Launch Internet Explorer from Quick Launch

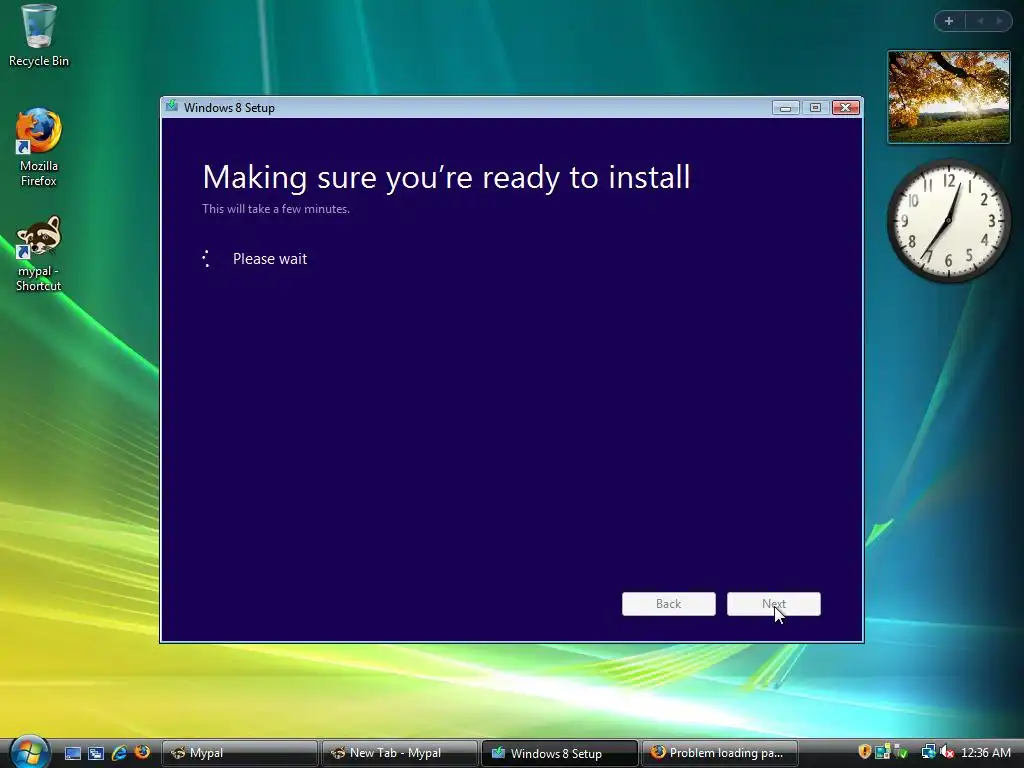click(x=119, y=753)
